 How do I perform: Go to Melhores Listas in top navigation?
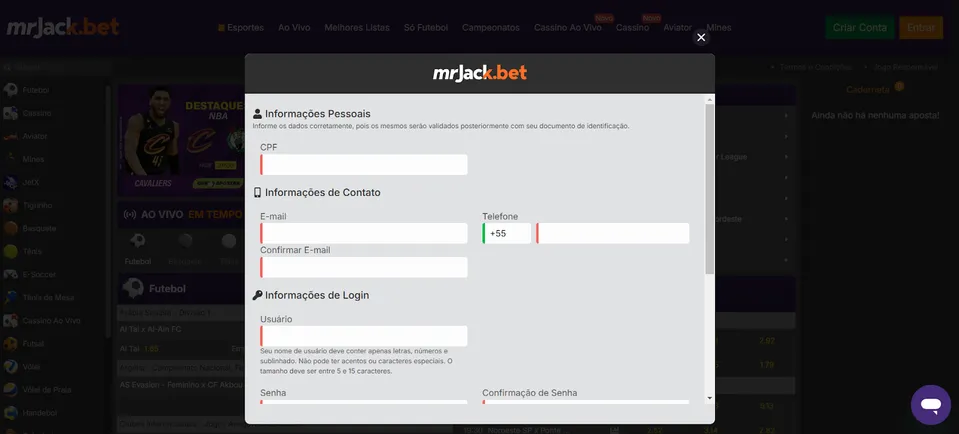coord(357,28)
